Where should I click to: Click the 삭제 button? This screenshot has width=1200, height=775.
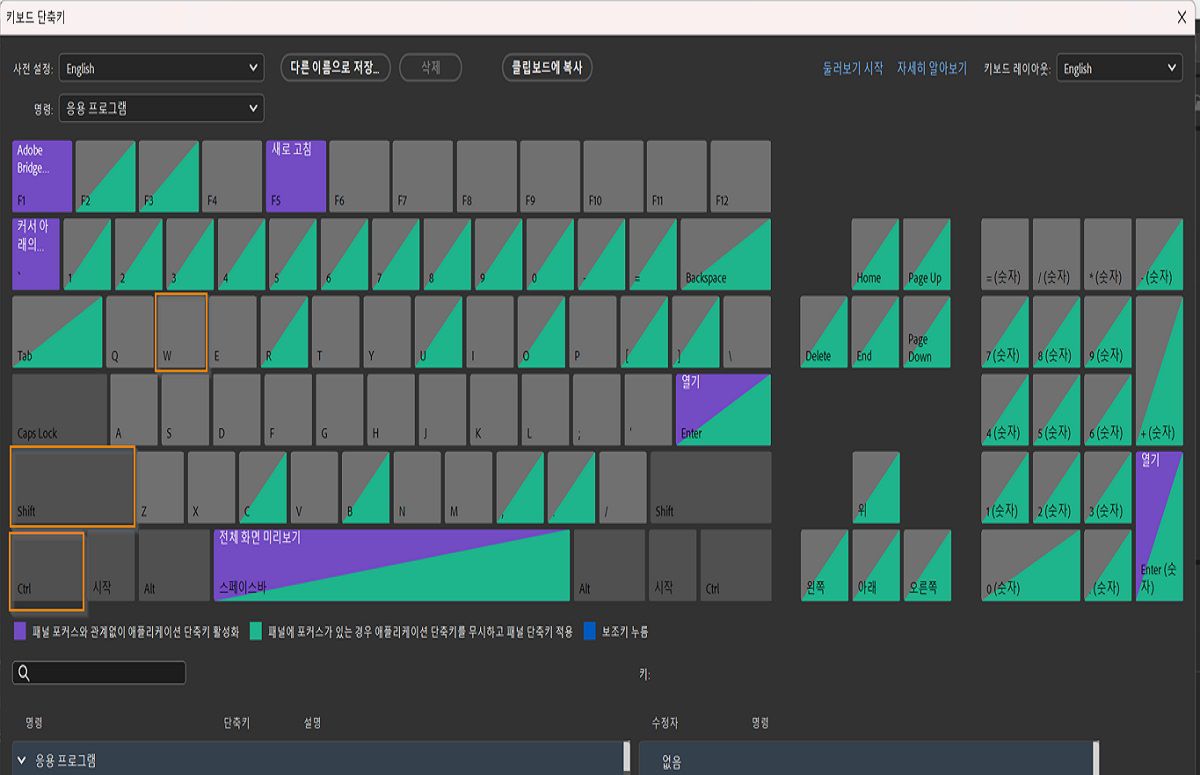[430, 68]
